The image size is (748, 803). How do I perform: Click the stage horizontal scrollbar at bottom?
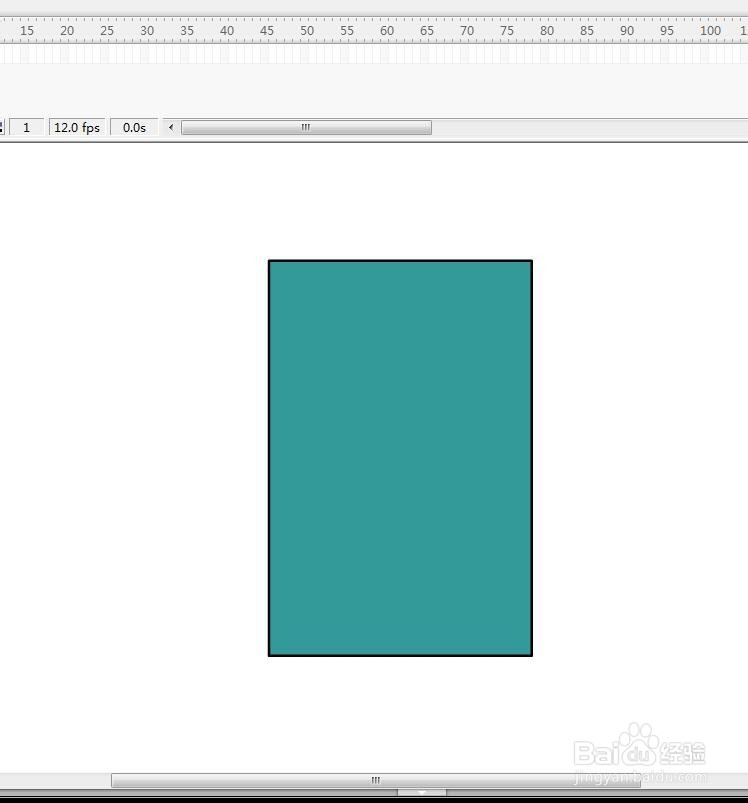point(375,780)
